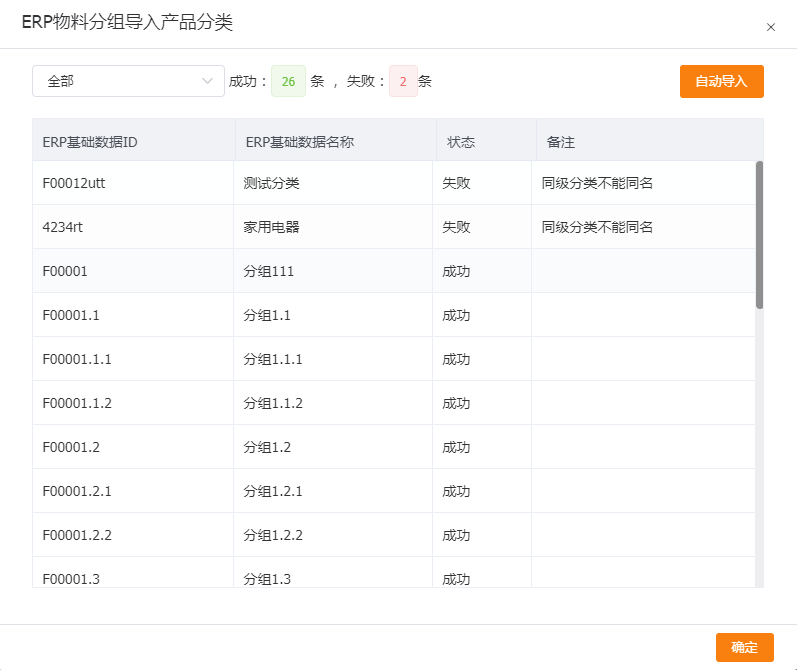Click the green success count 26
Viewport: 797px width, 670px height.
[288, 82]
